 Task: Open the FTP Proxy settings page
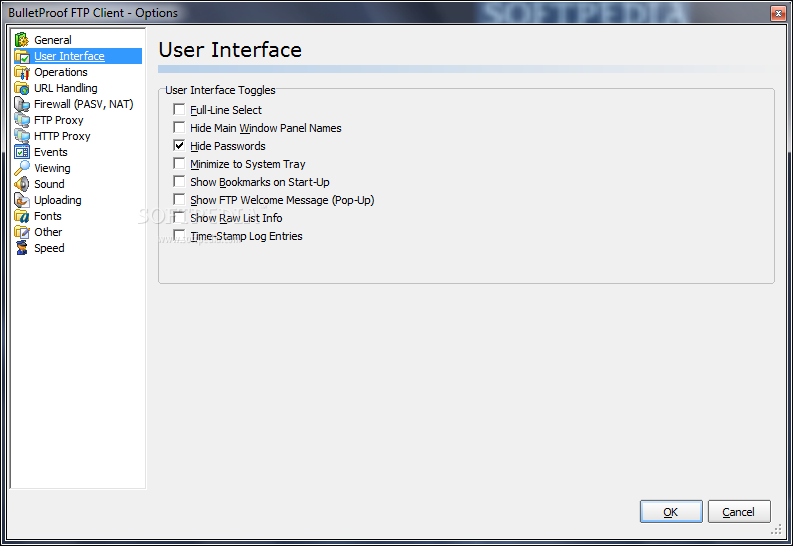coord(59,120)
